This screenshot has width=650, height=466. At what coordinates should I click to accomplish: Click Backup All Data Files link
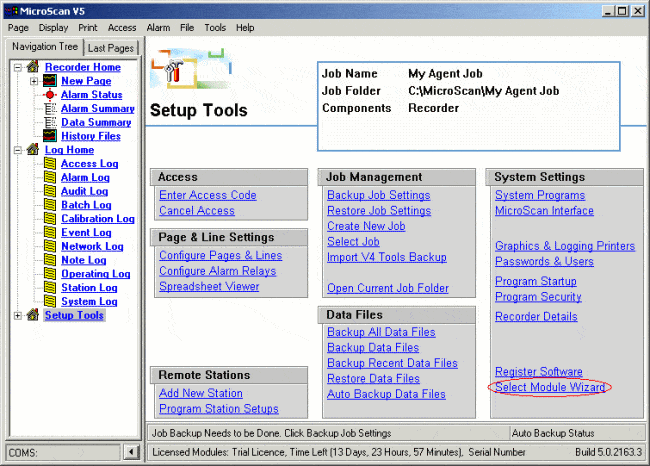pos(381,332)
